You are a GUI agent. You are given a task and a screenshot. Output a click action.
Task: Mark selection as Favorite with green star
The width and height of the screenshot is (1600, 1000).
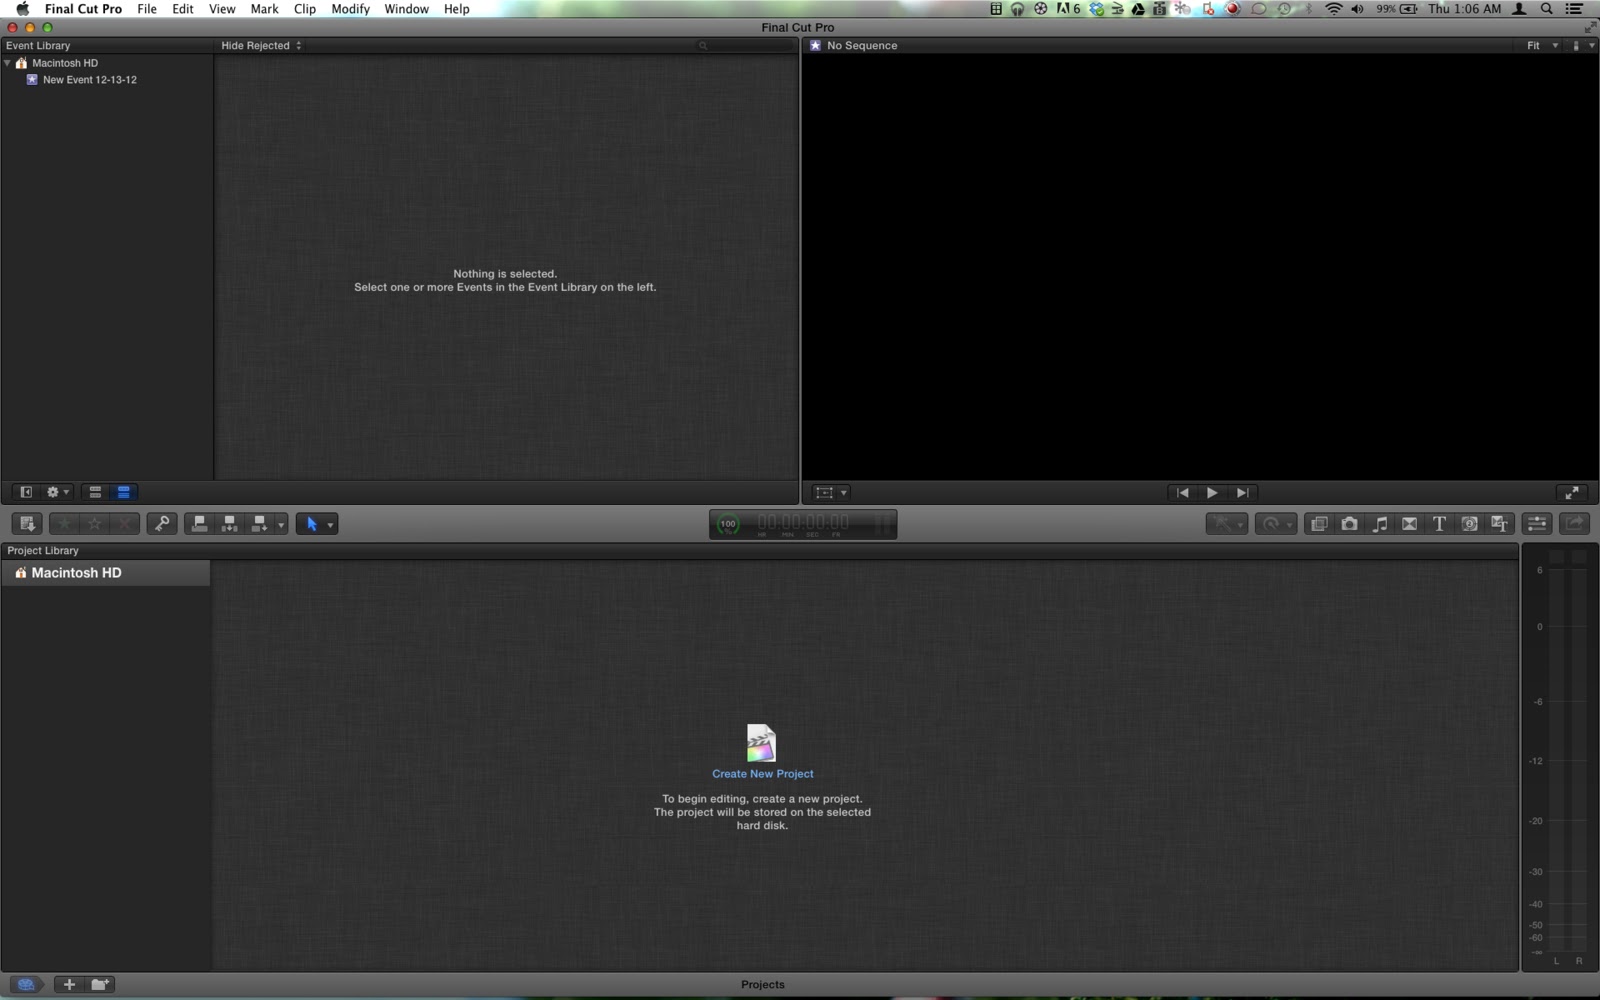coord(64,524)
